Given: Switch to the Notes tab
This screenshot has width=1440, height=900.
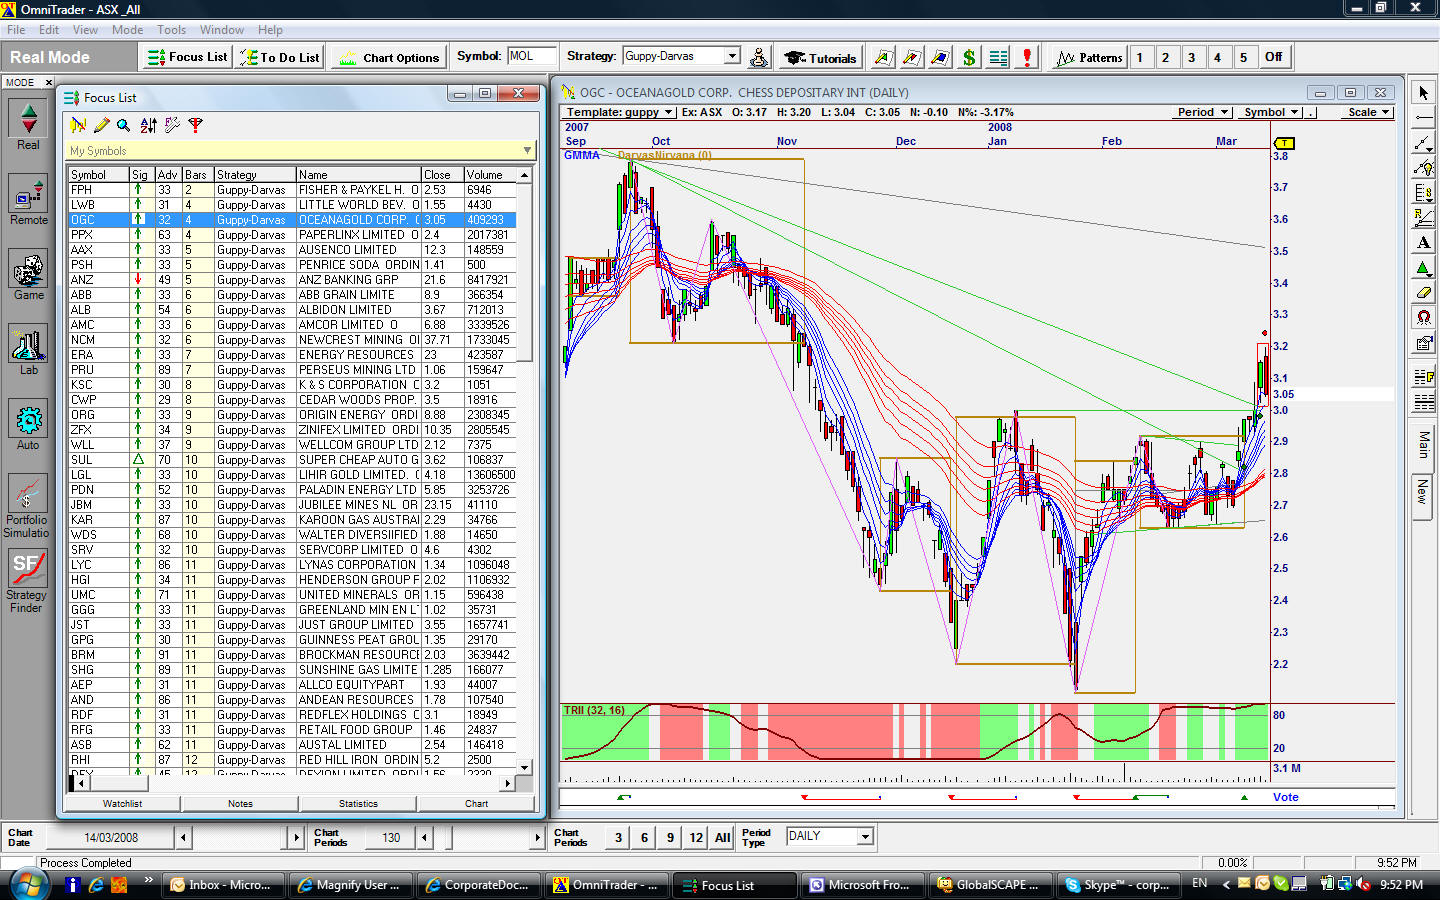Looking at the screenshot, I should 240,803.
